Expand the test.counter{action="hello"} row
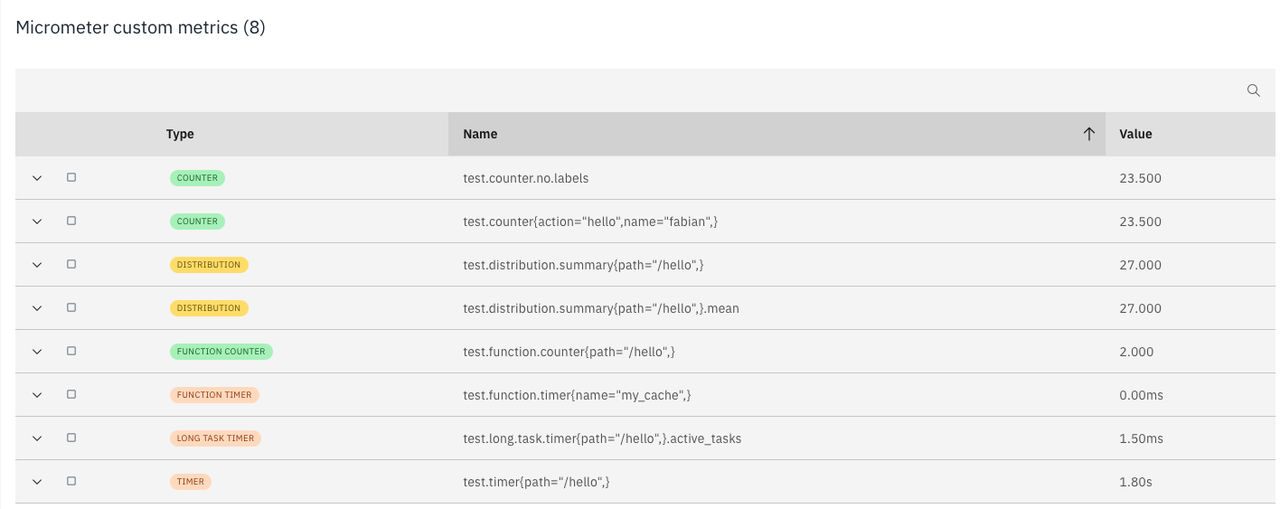 [x=37, y=221]
